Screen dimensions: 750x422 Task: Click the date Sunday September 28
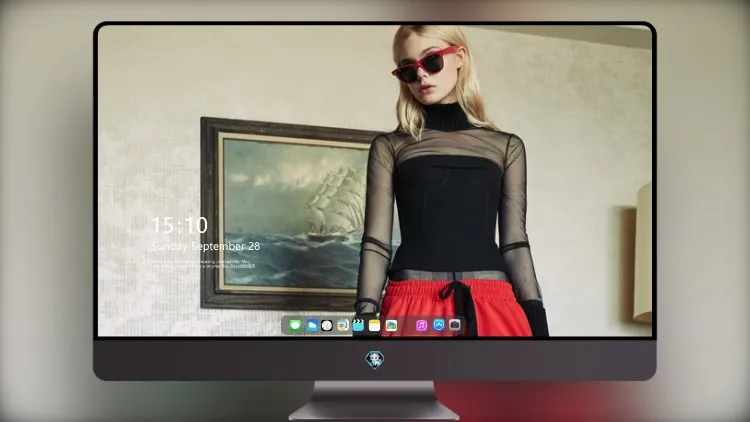point(206,246)
